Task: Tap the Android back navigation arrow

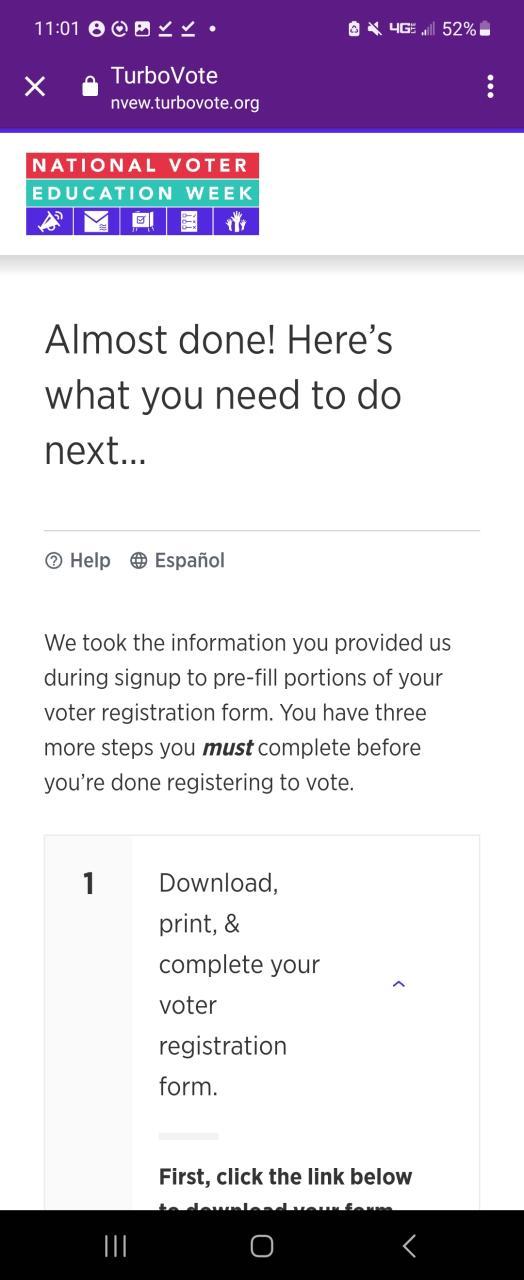Action: click(408, 1245)
